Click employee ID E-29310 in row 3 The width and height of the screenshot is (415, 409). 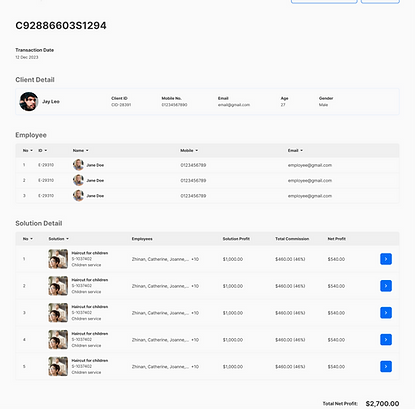(x=46, y=196)
